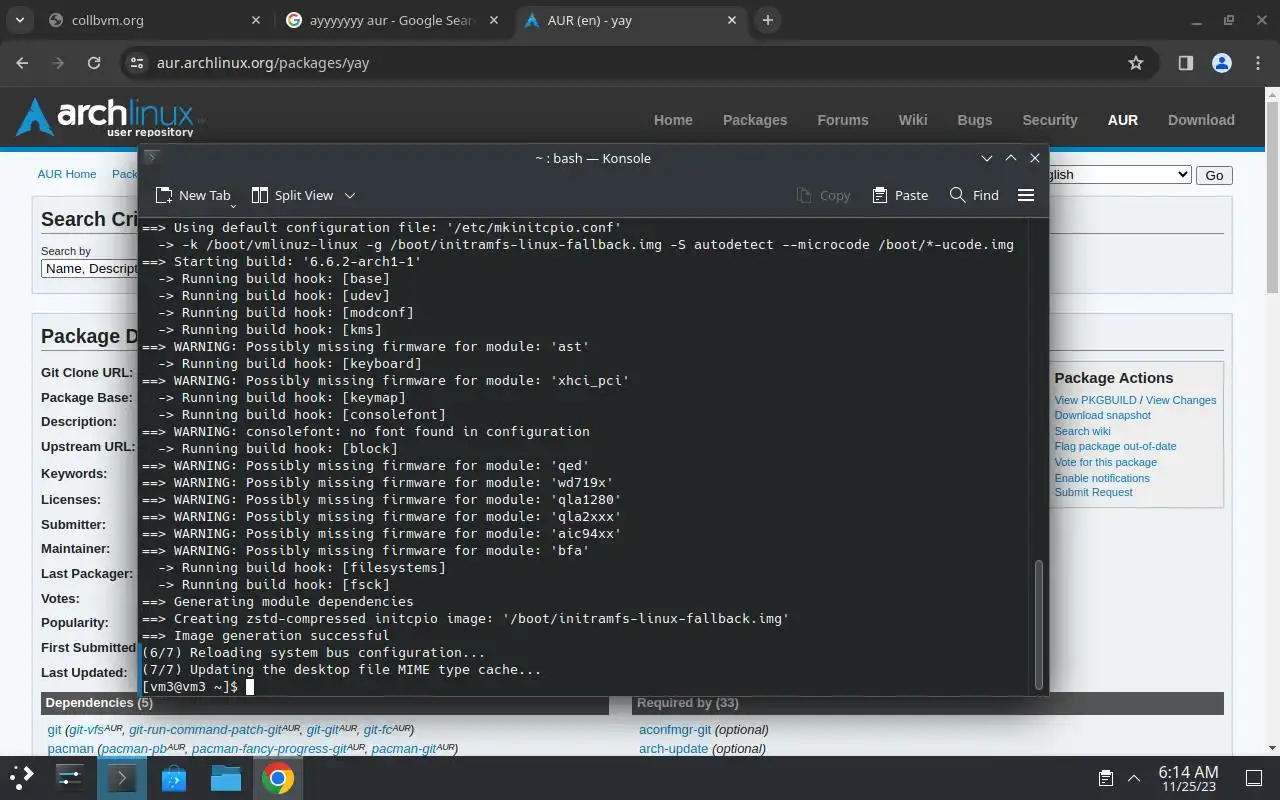
Task: Go forward in browser history
Action: coord(58,62)
